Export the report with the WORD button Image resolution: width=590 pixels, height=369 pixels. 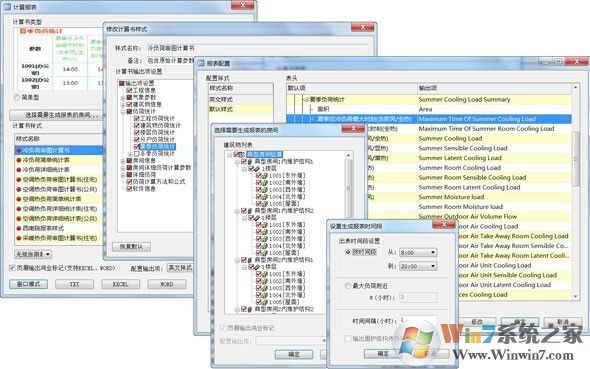click(167, 284)
